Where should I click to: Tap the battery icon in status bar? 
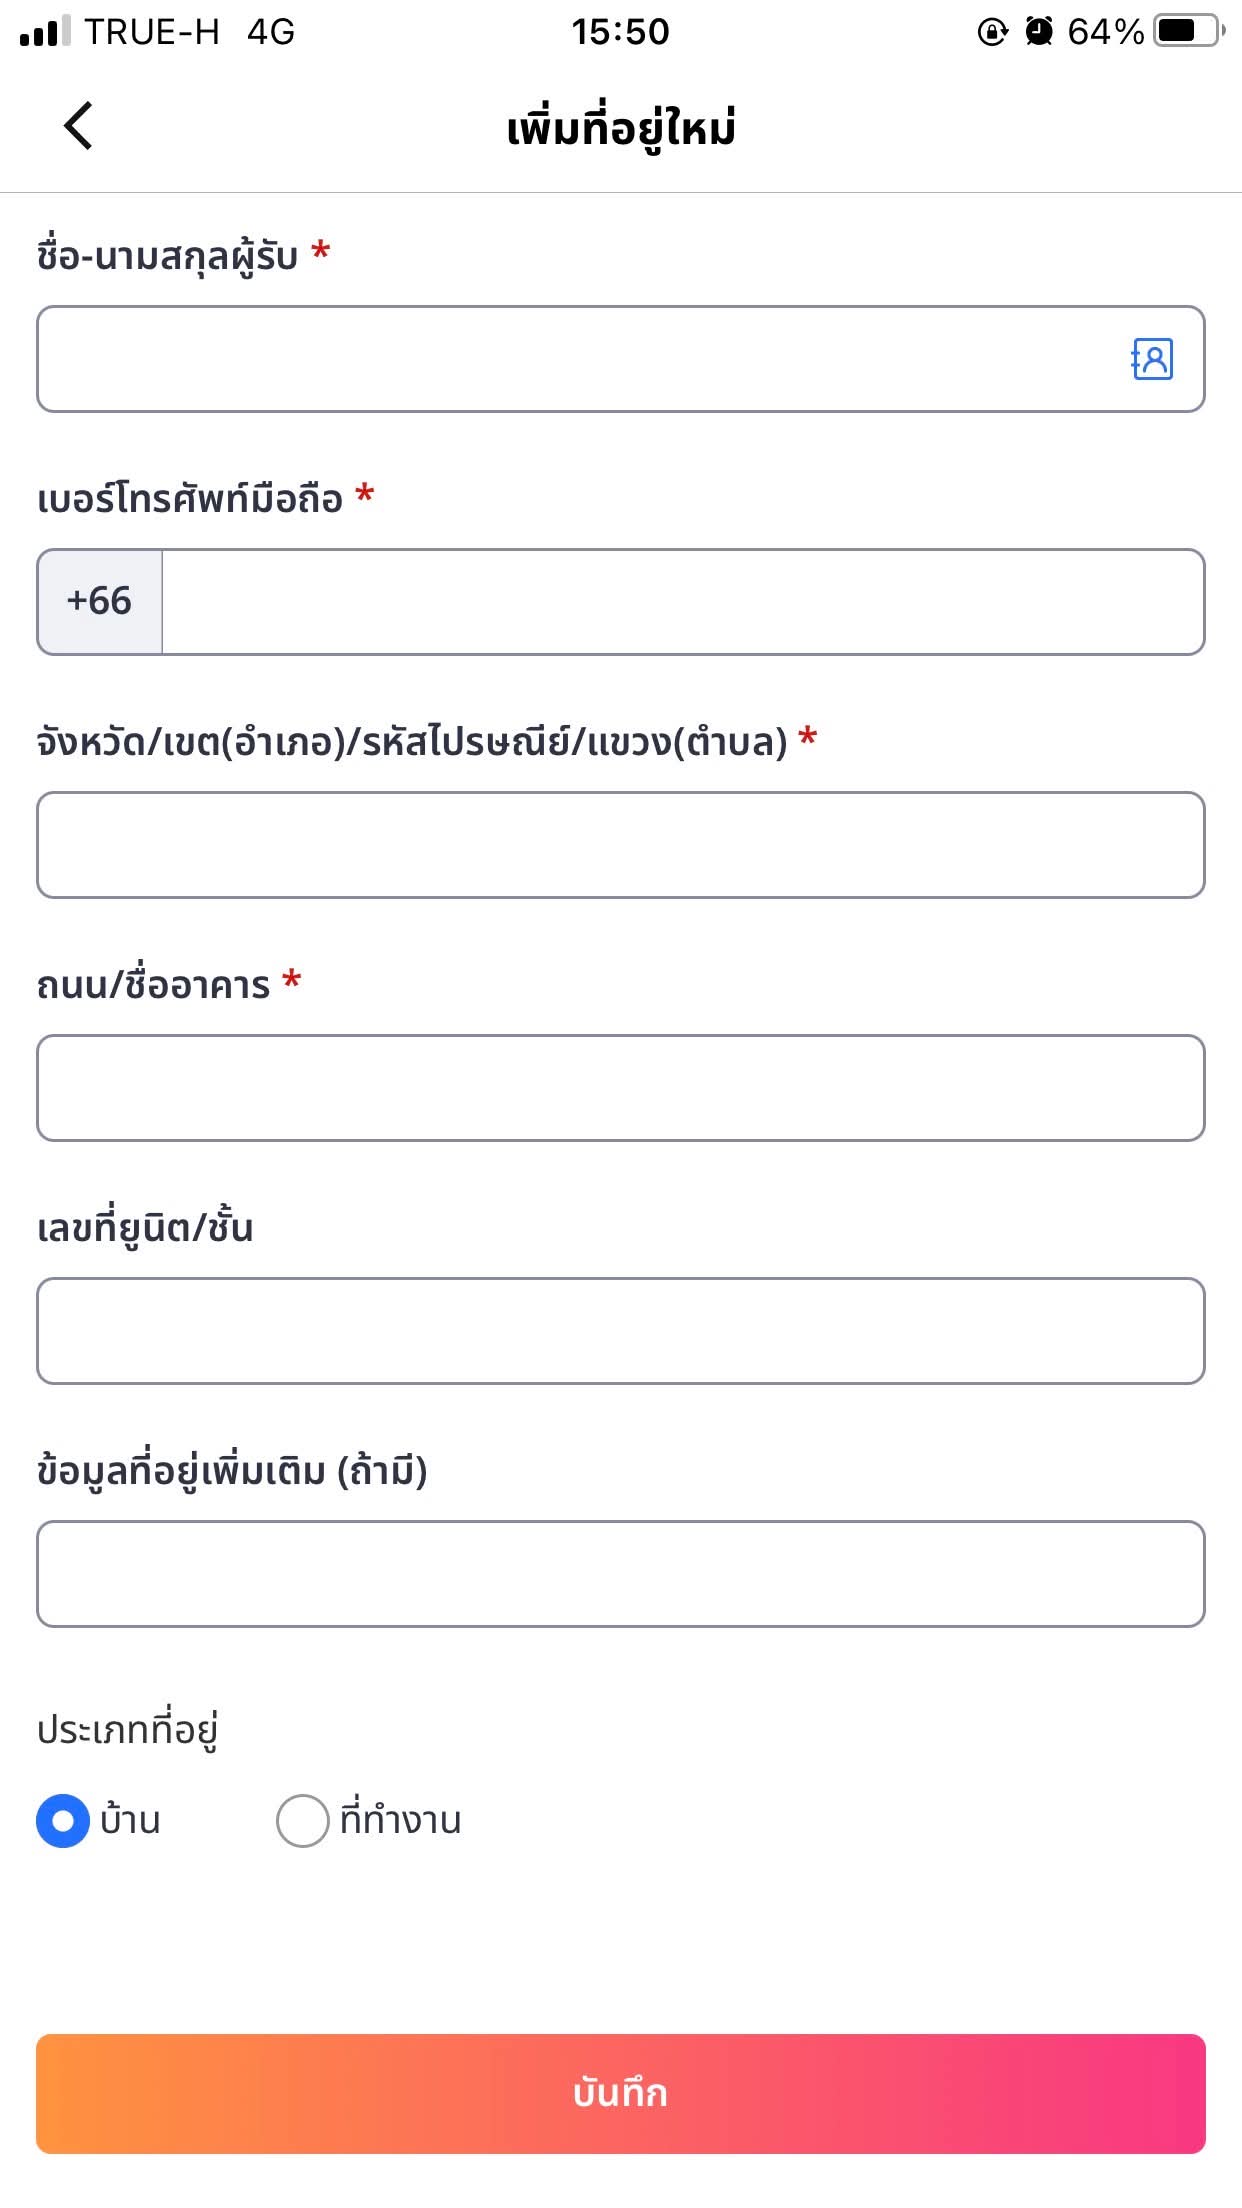(x=1189, y=31)
